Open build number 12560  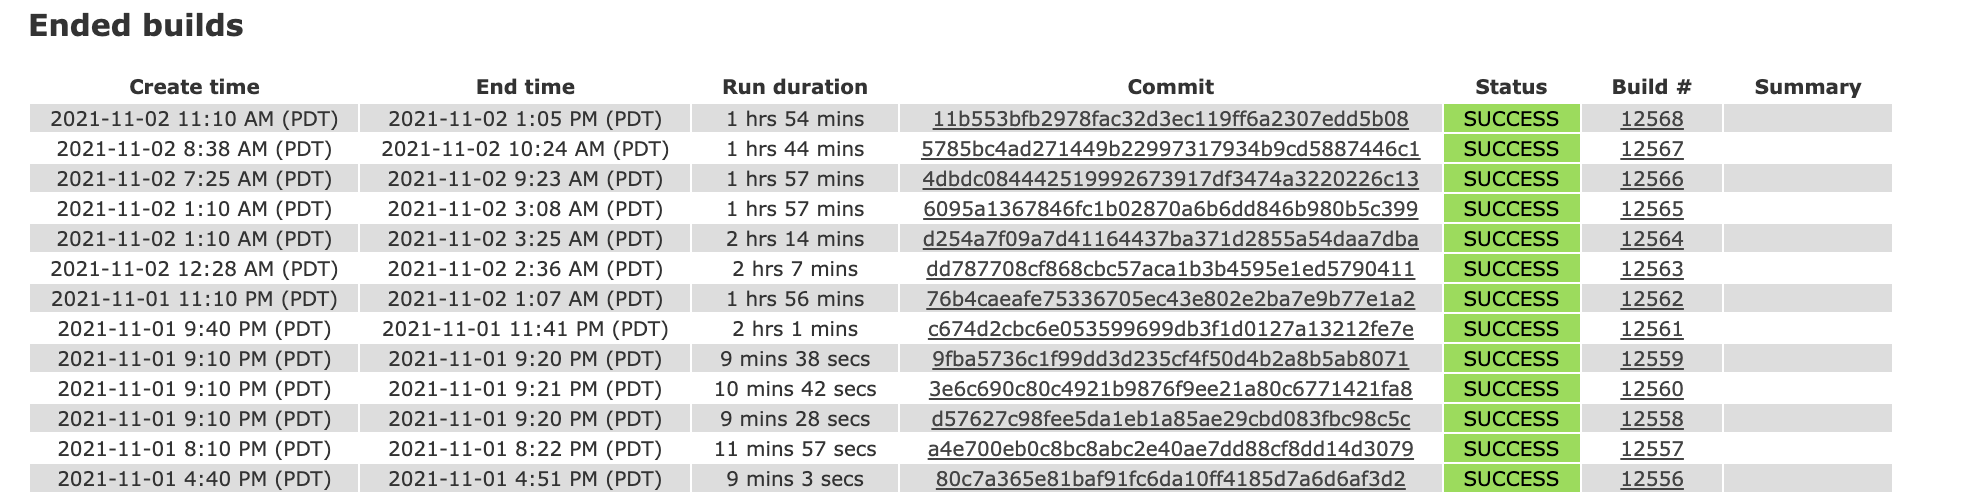click(x=1651, y=389)
